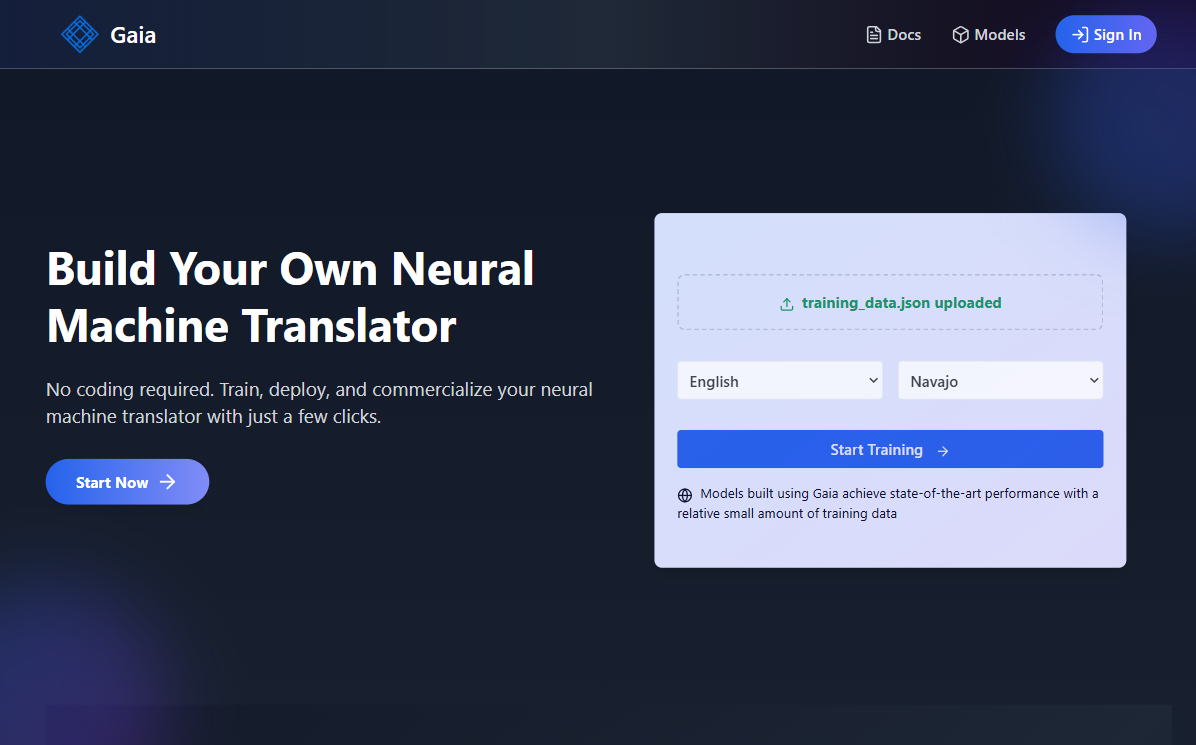Screen dimensions: 1196x745
Task: Click the training_data.json uploaded dropzone
Action: [889, 303]
